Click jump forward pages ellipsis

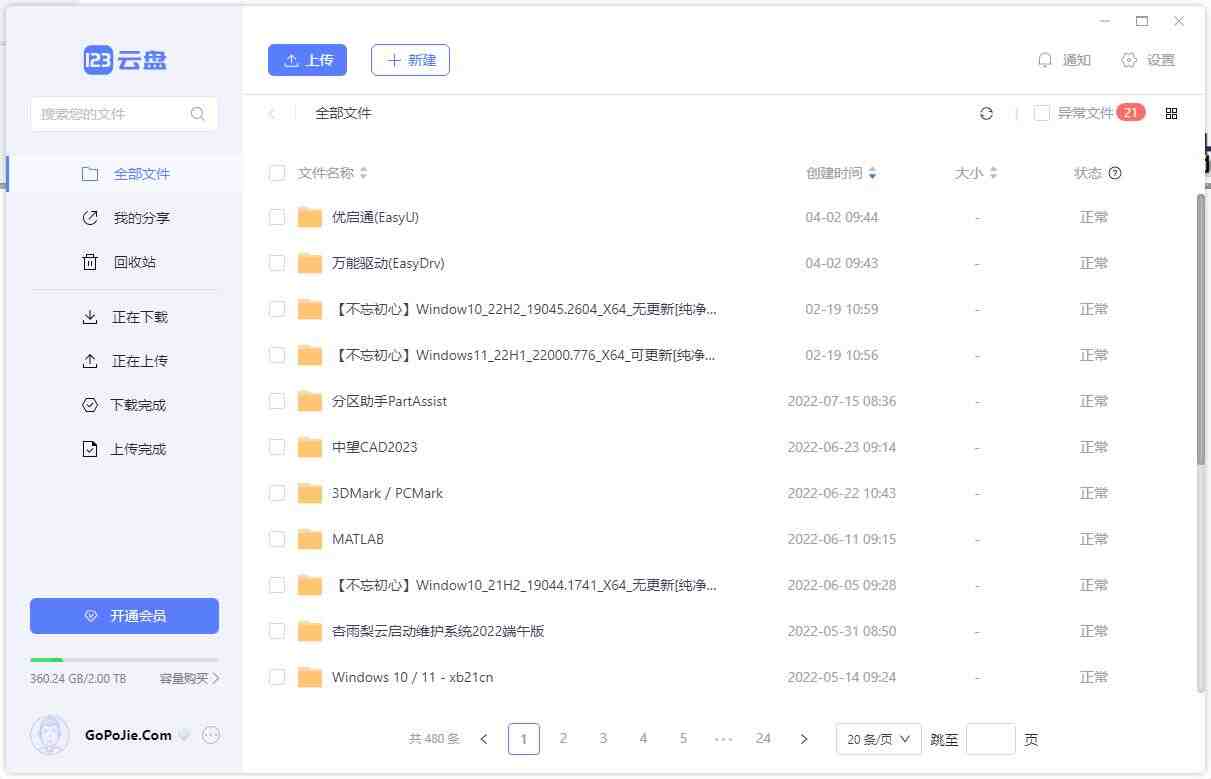tap(723, 739)
